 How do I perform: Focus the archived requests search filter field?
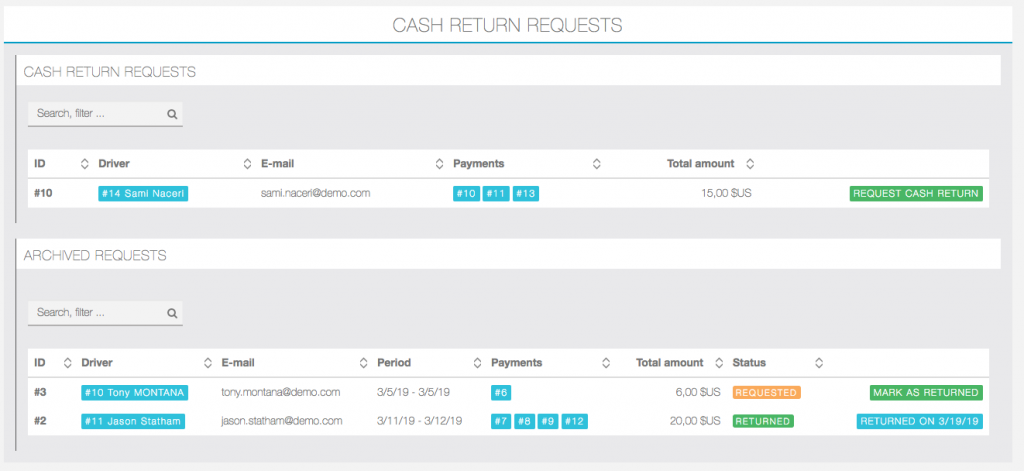coord(95,313)
